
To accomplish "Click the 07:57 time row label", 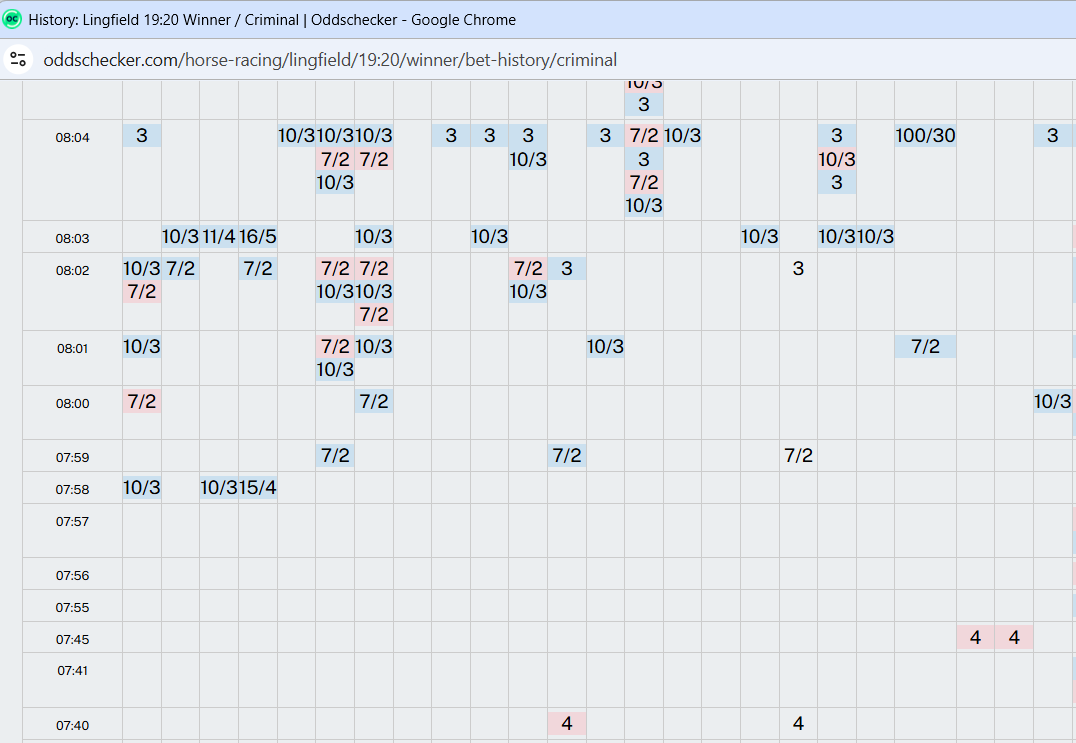I will coord(73,521).
